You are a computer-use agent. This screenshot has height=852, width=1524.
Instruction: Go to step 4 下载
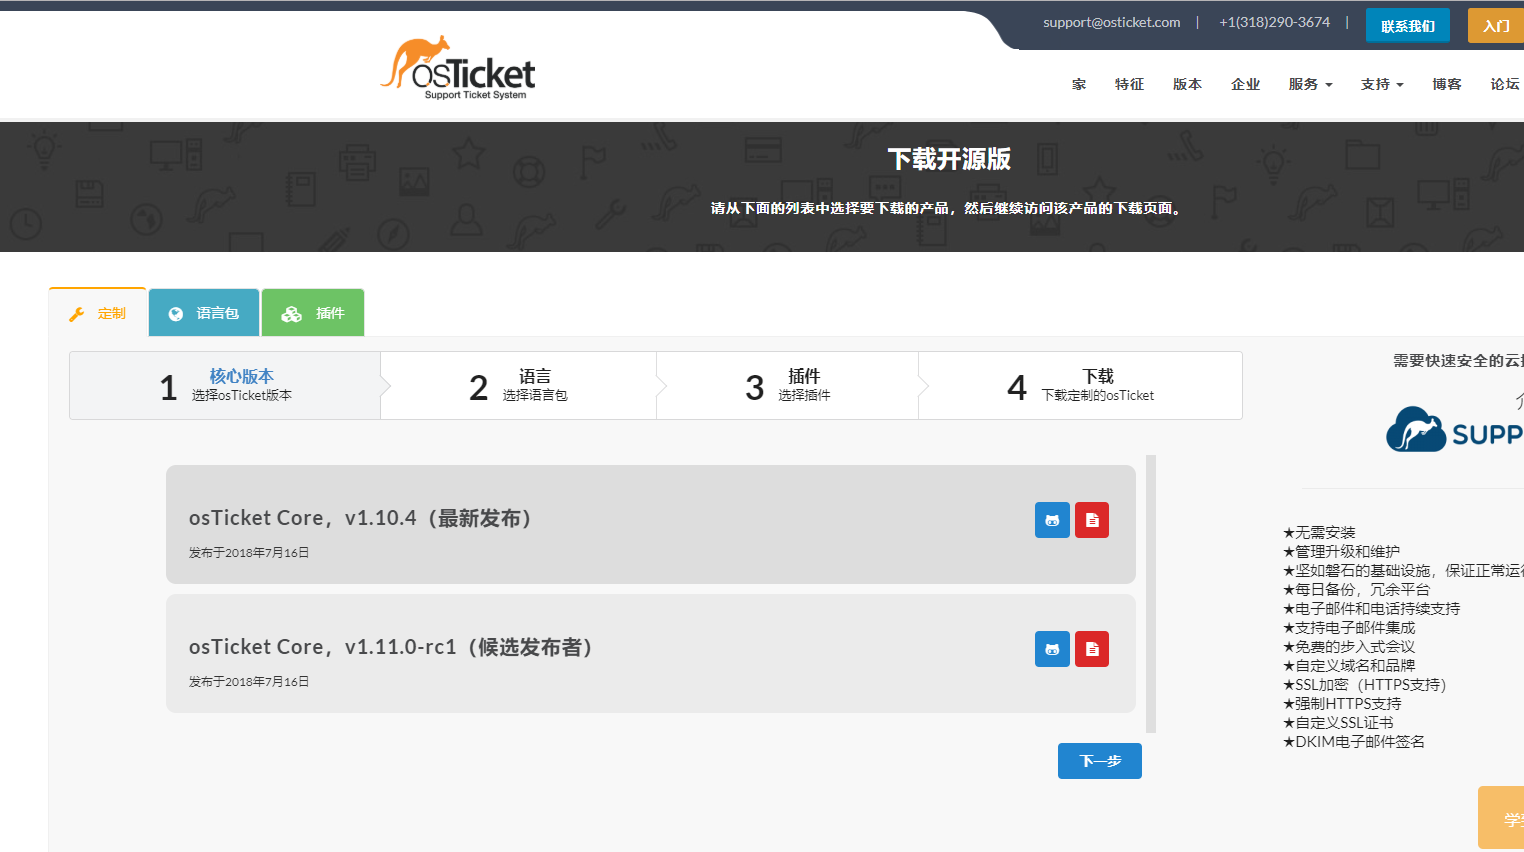coord(1080,385)
